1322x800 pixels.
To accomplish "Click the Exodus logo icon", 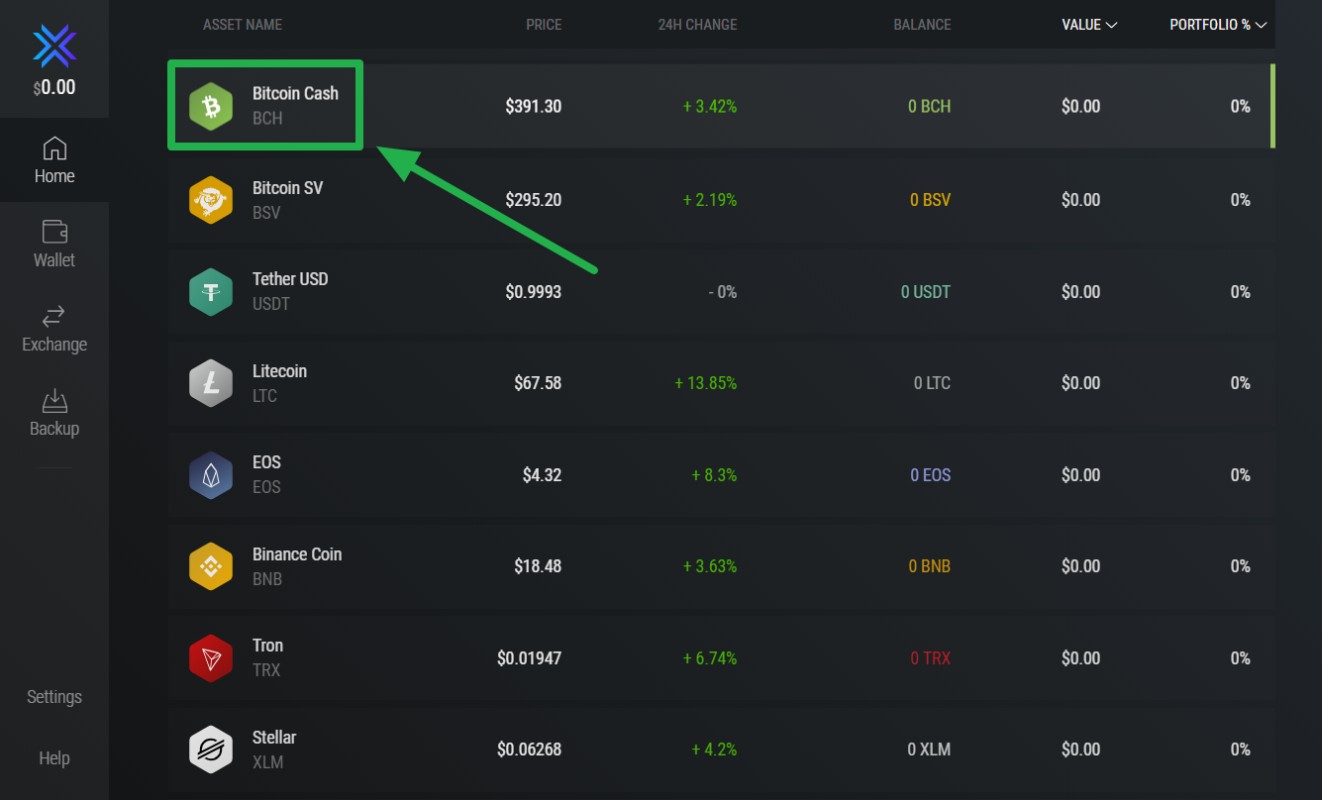I will [x=54, y=46].
